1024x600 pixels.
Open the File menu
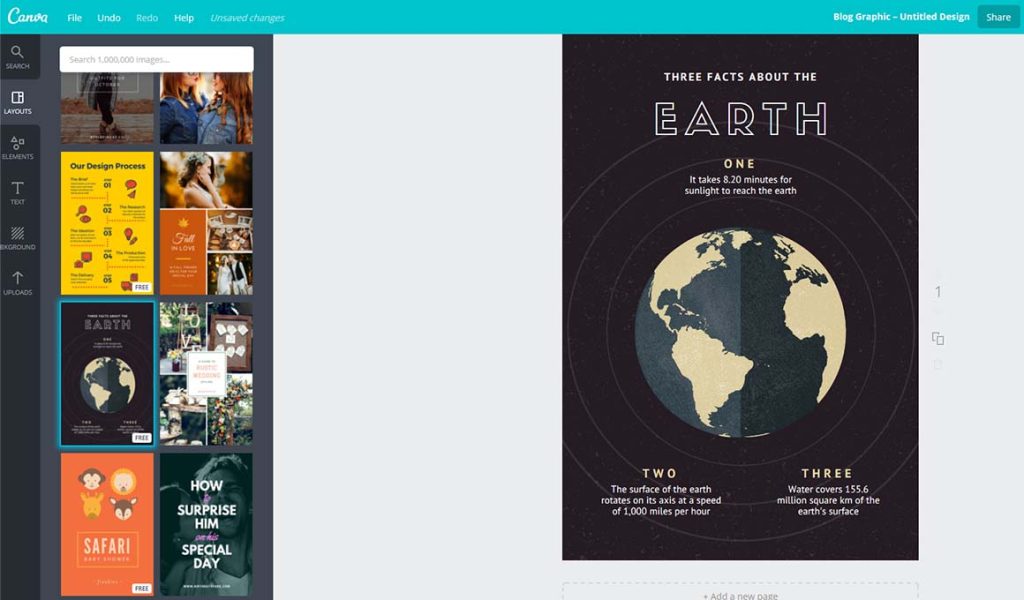pos(74,18)
